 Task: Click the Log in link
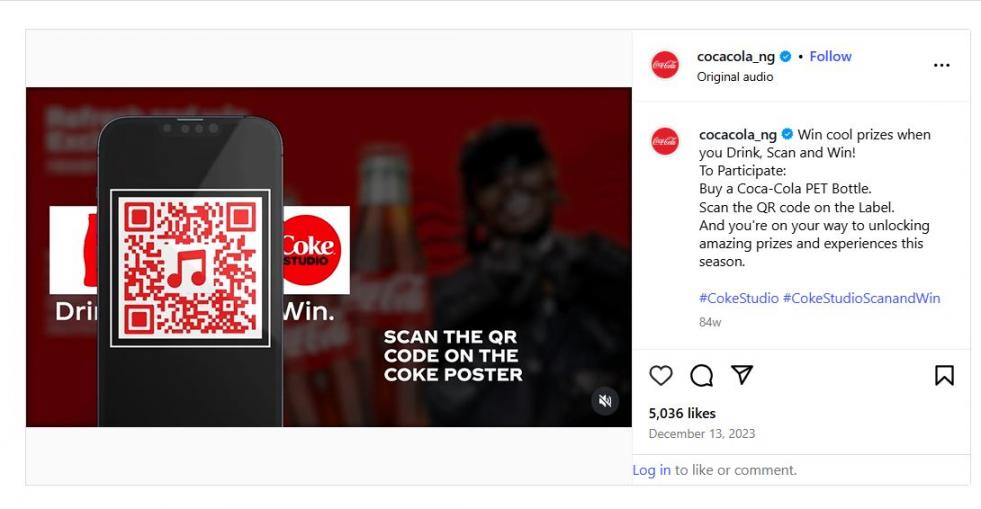[651, 470]
